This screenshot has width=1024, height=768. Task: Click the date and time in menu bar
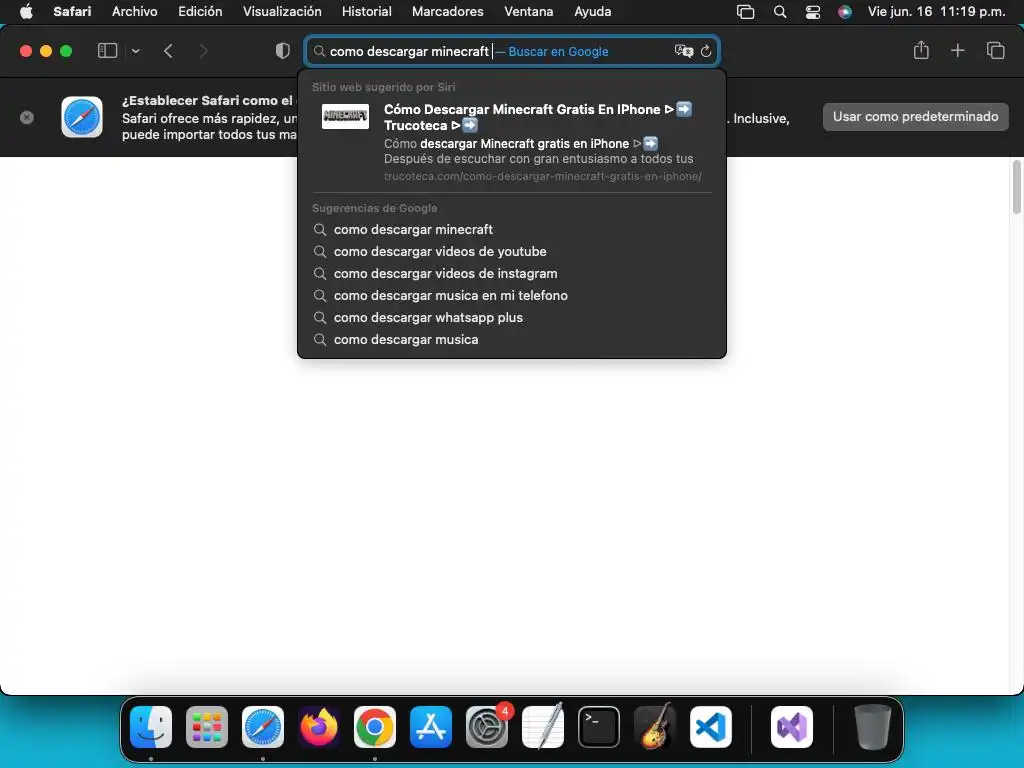[936, 12]
